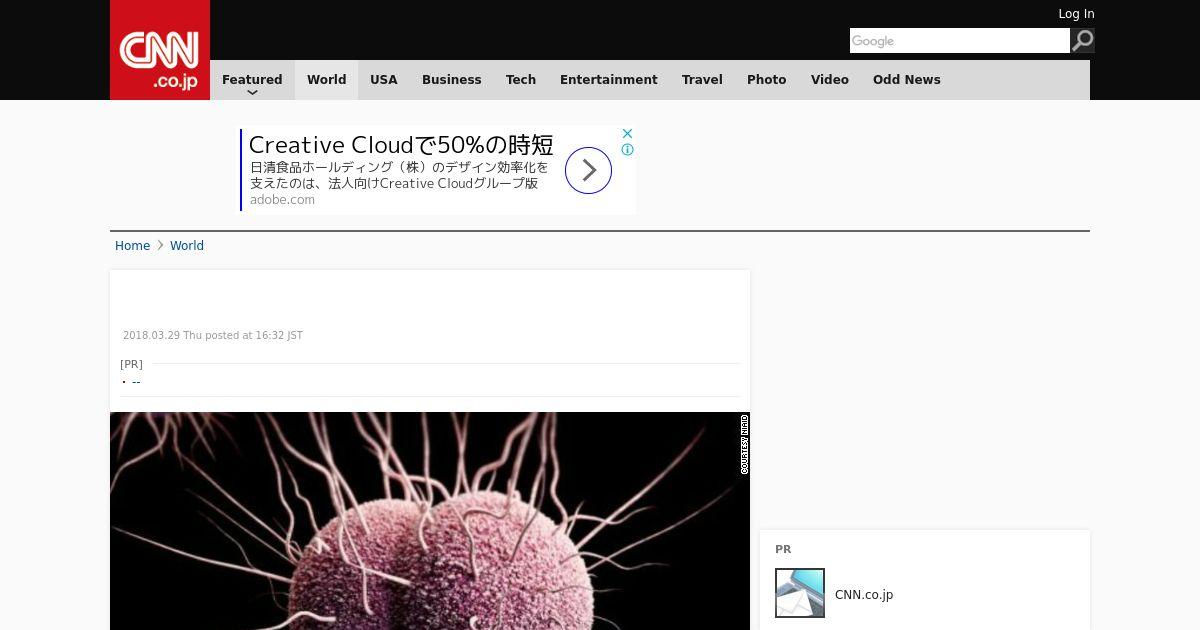Click the Log In link

[1076, 14]
